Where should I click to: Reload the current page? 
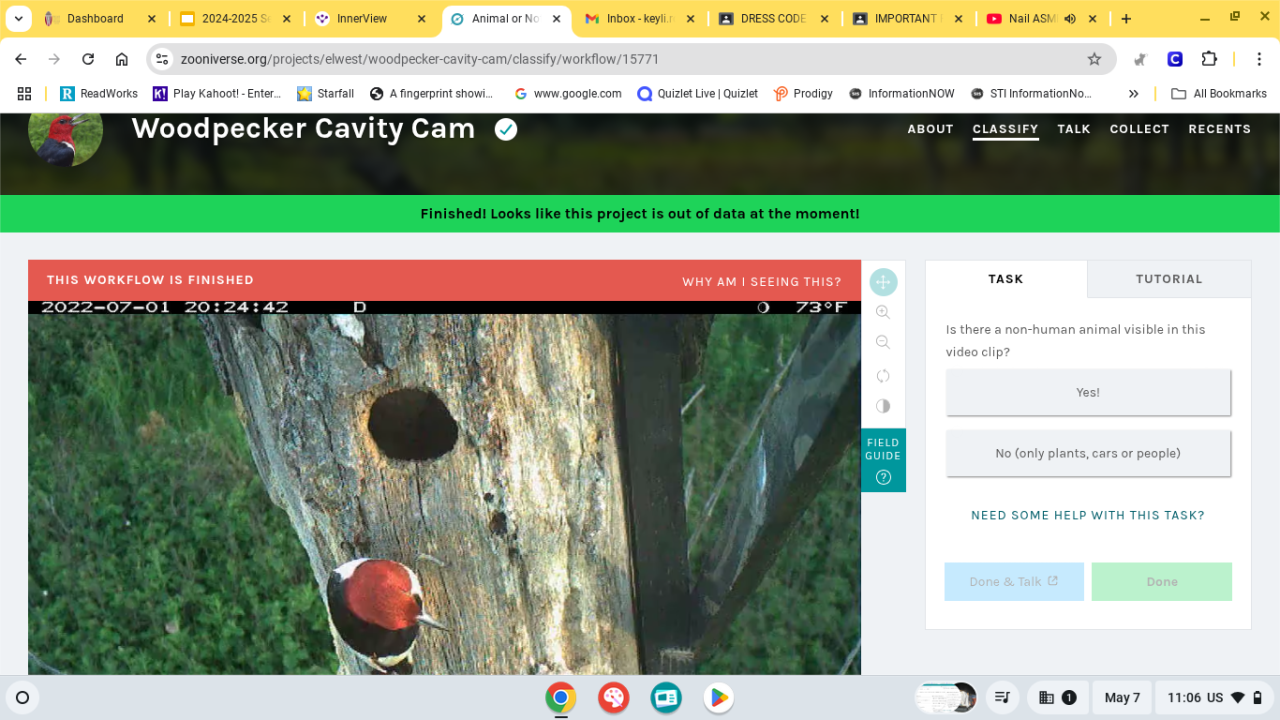[88, 59]
